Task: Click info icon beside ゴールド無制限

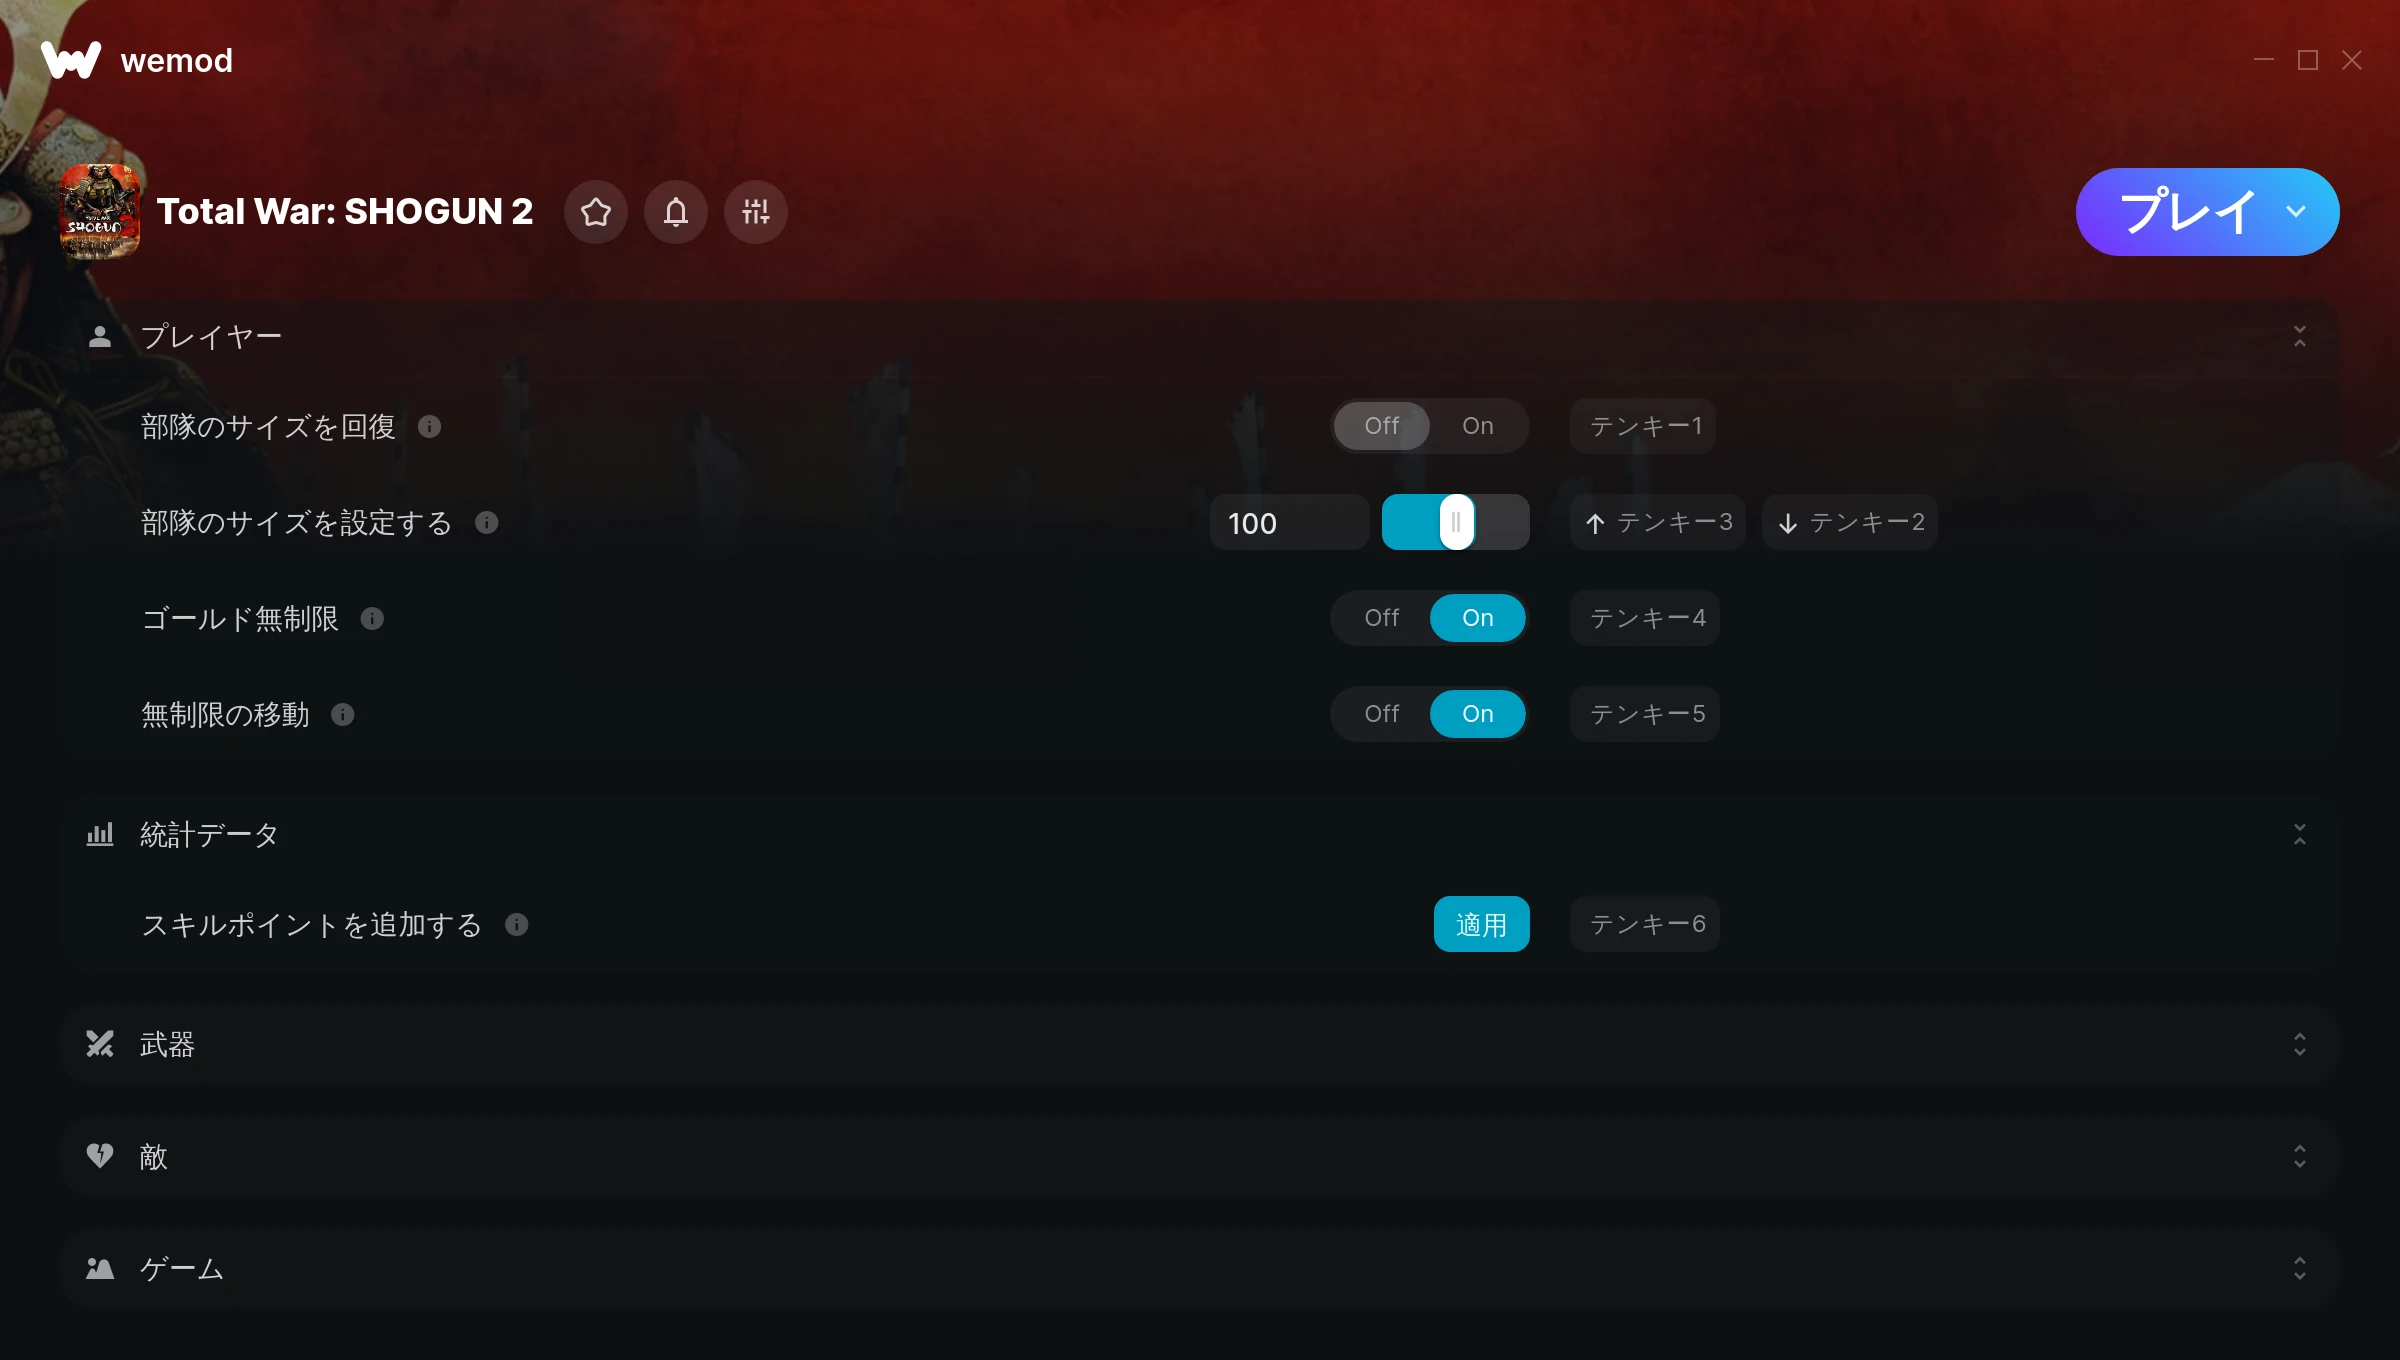Action: click(372, 619)
